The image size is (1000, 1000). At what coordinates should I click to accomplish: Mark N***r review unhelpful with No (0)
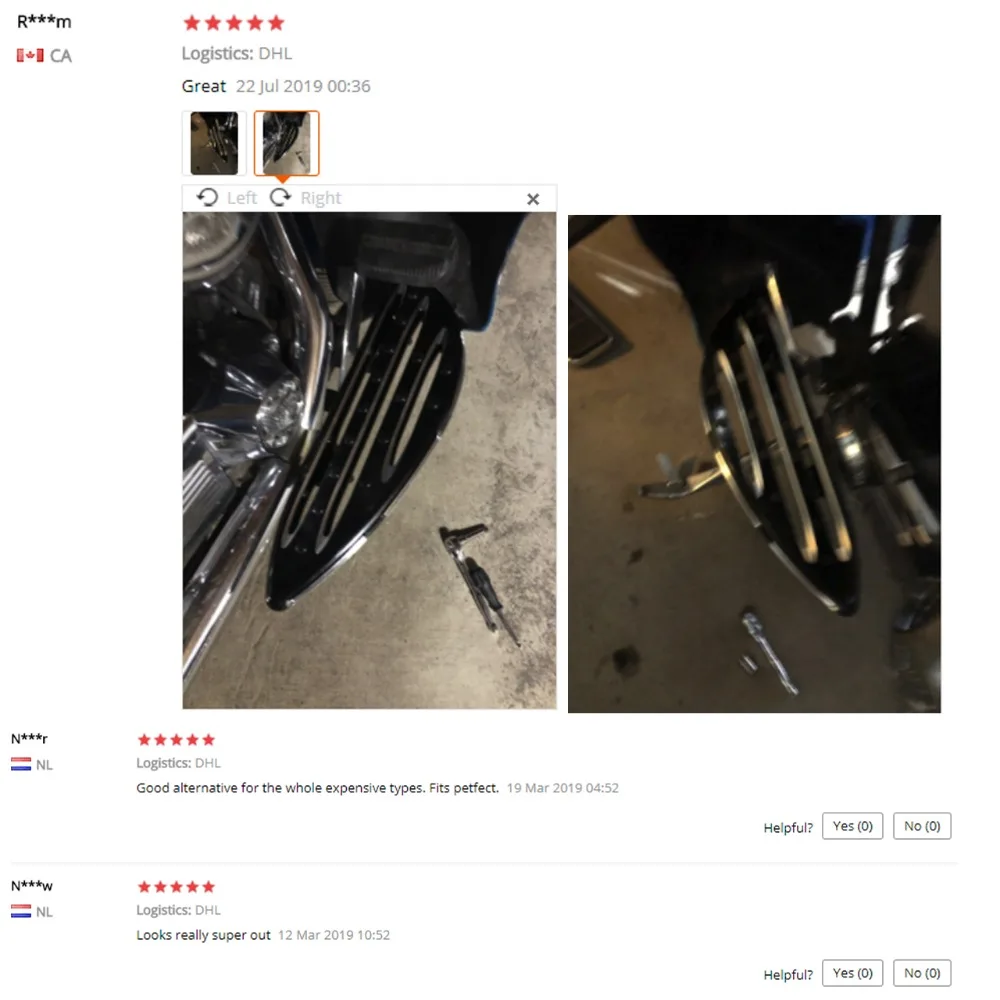point(922,826)
